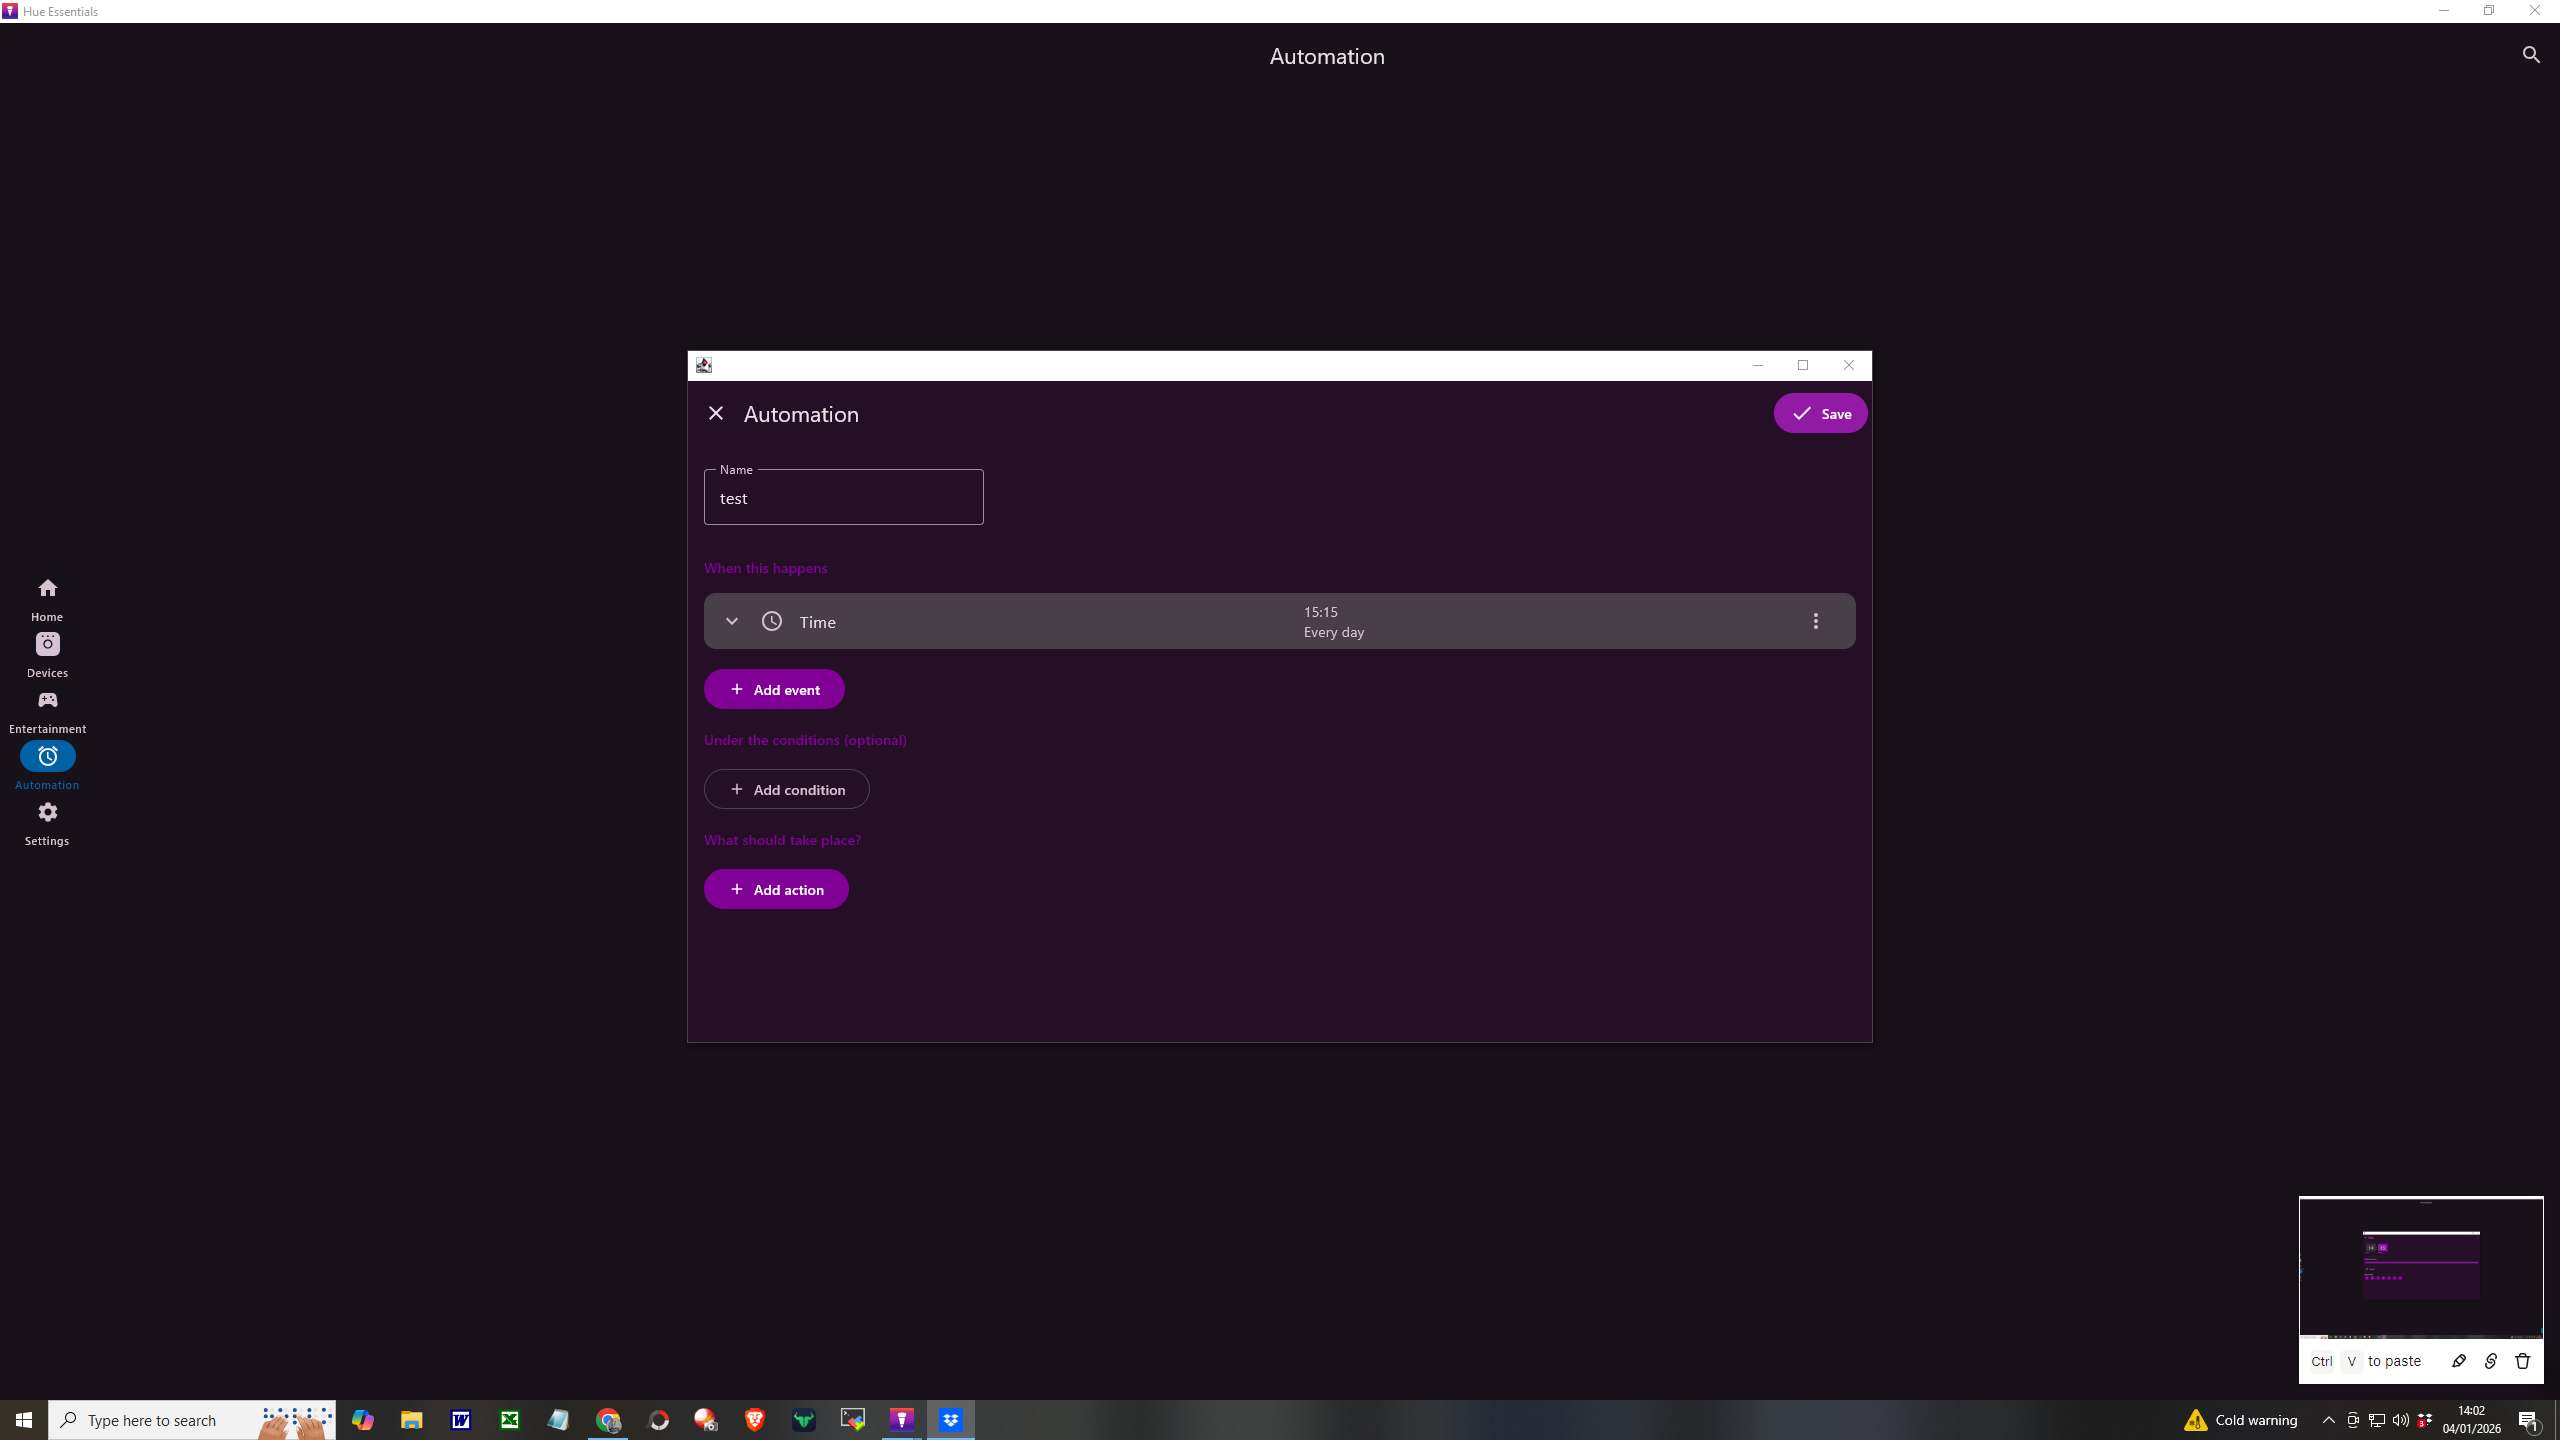The width and height of the screenshot is (2560, 1440).
Task: Open Google Chrome from the taskbar
Action: click(608, 1420)
